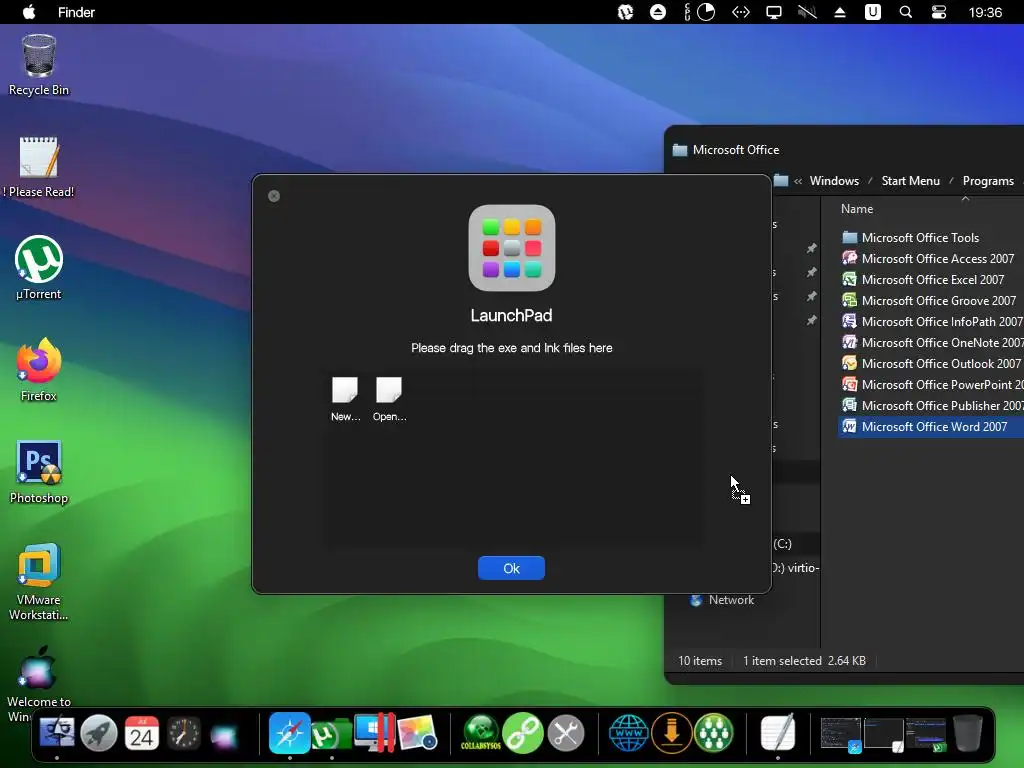1024x768 pixels.
Task: Click the circled eject icon in menu bar
Action: click(658, 12)
